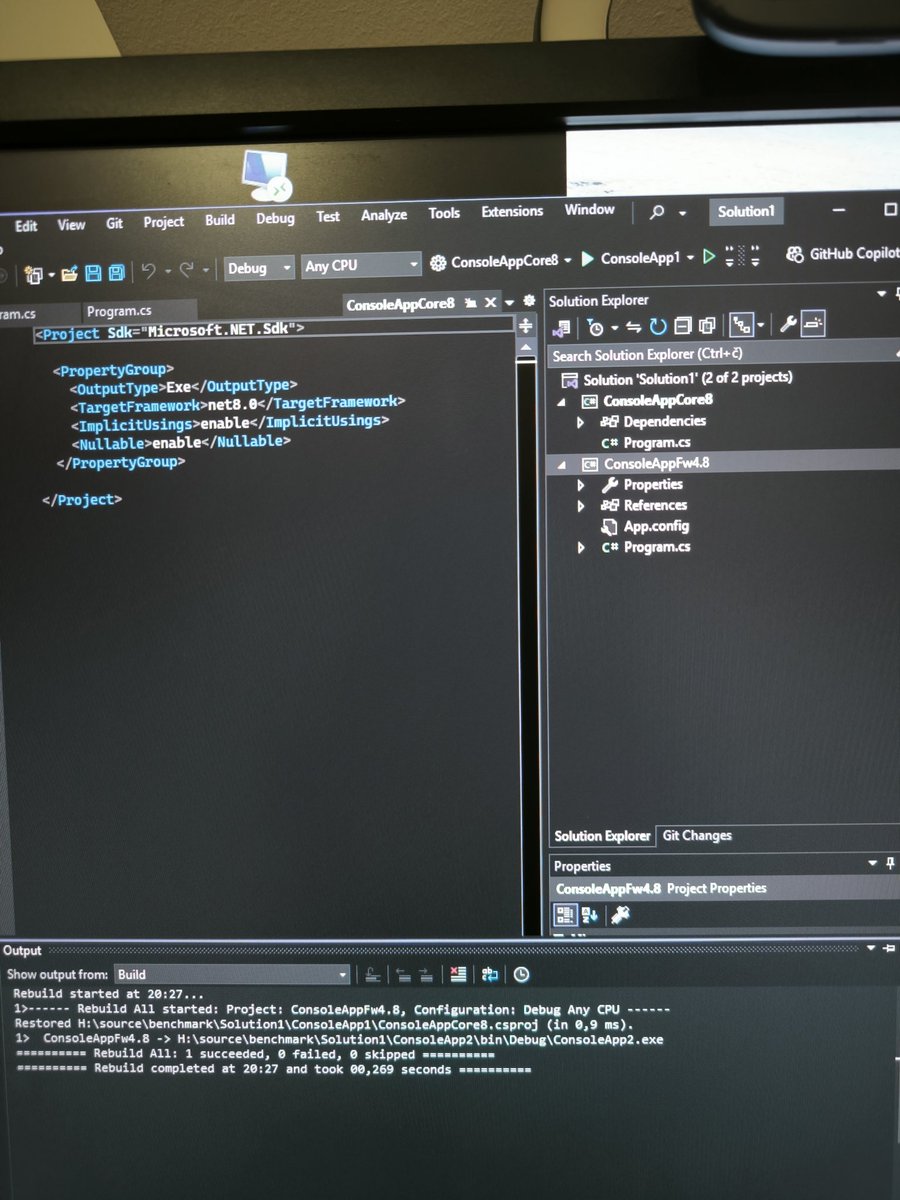
Task: Expand the References node
Action: tap(581, 506)
